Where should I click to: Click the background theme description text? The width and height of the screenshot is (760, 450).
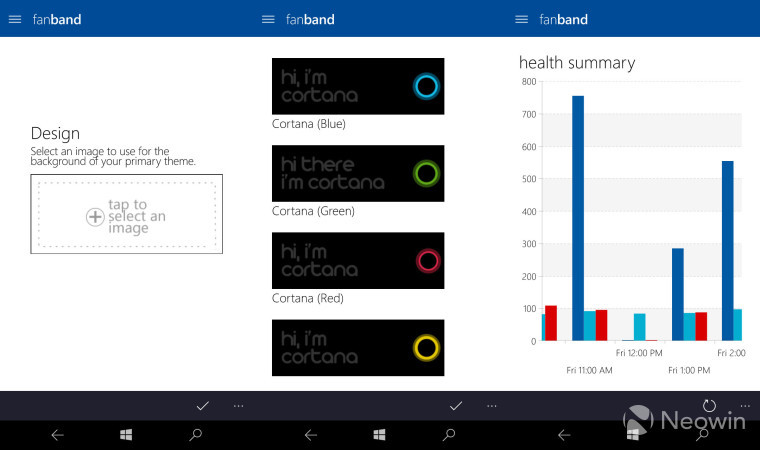pos(113,156)
